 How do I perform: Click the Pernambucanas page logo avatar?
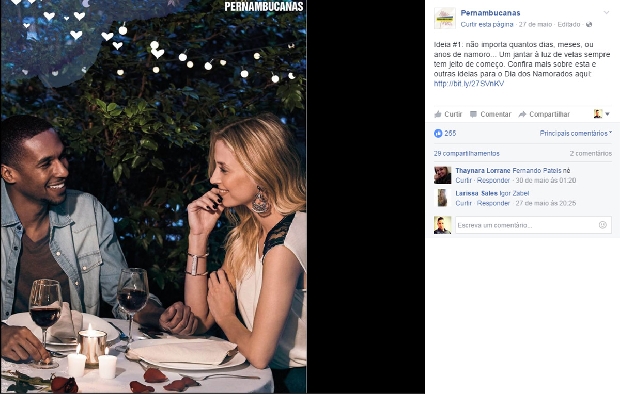(444, 18)
